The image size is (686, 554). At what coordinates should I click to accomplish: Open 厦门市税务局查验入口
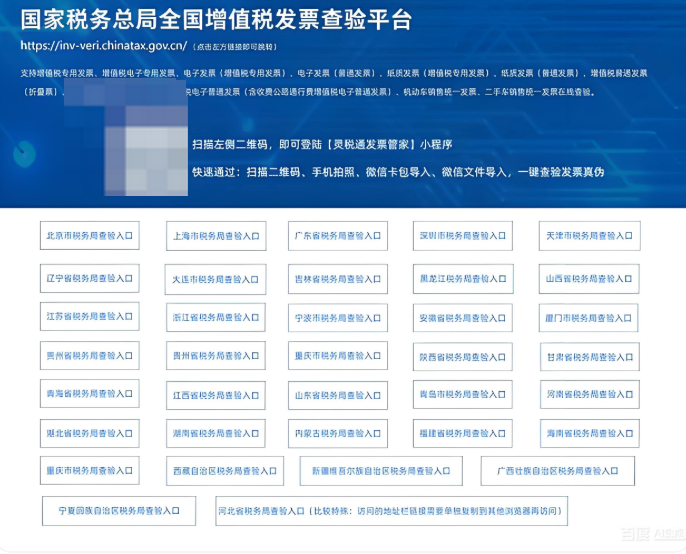click(589, 318)
